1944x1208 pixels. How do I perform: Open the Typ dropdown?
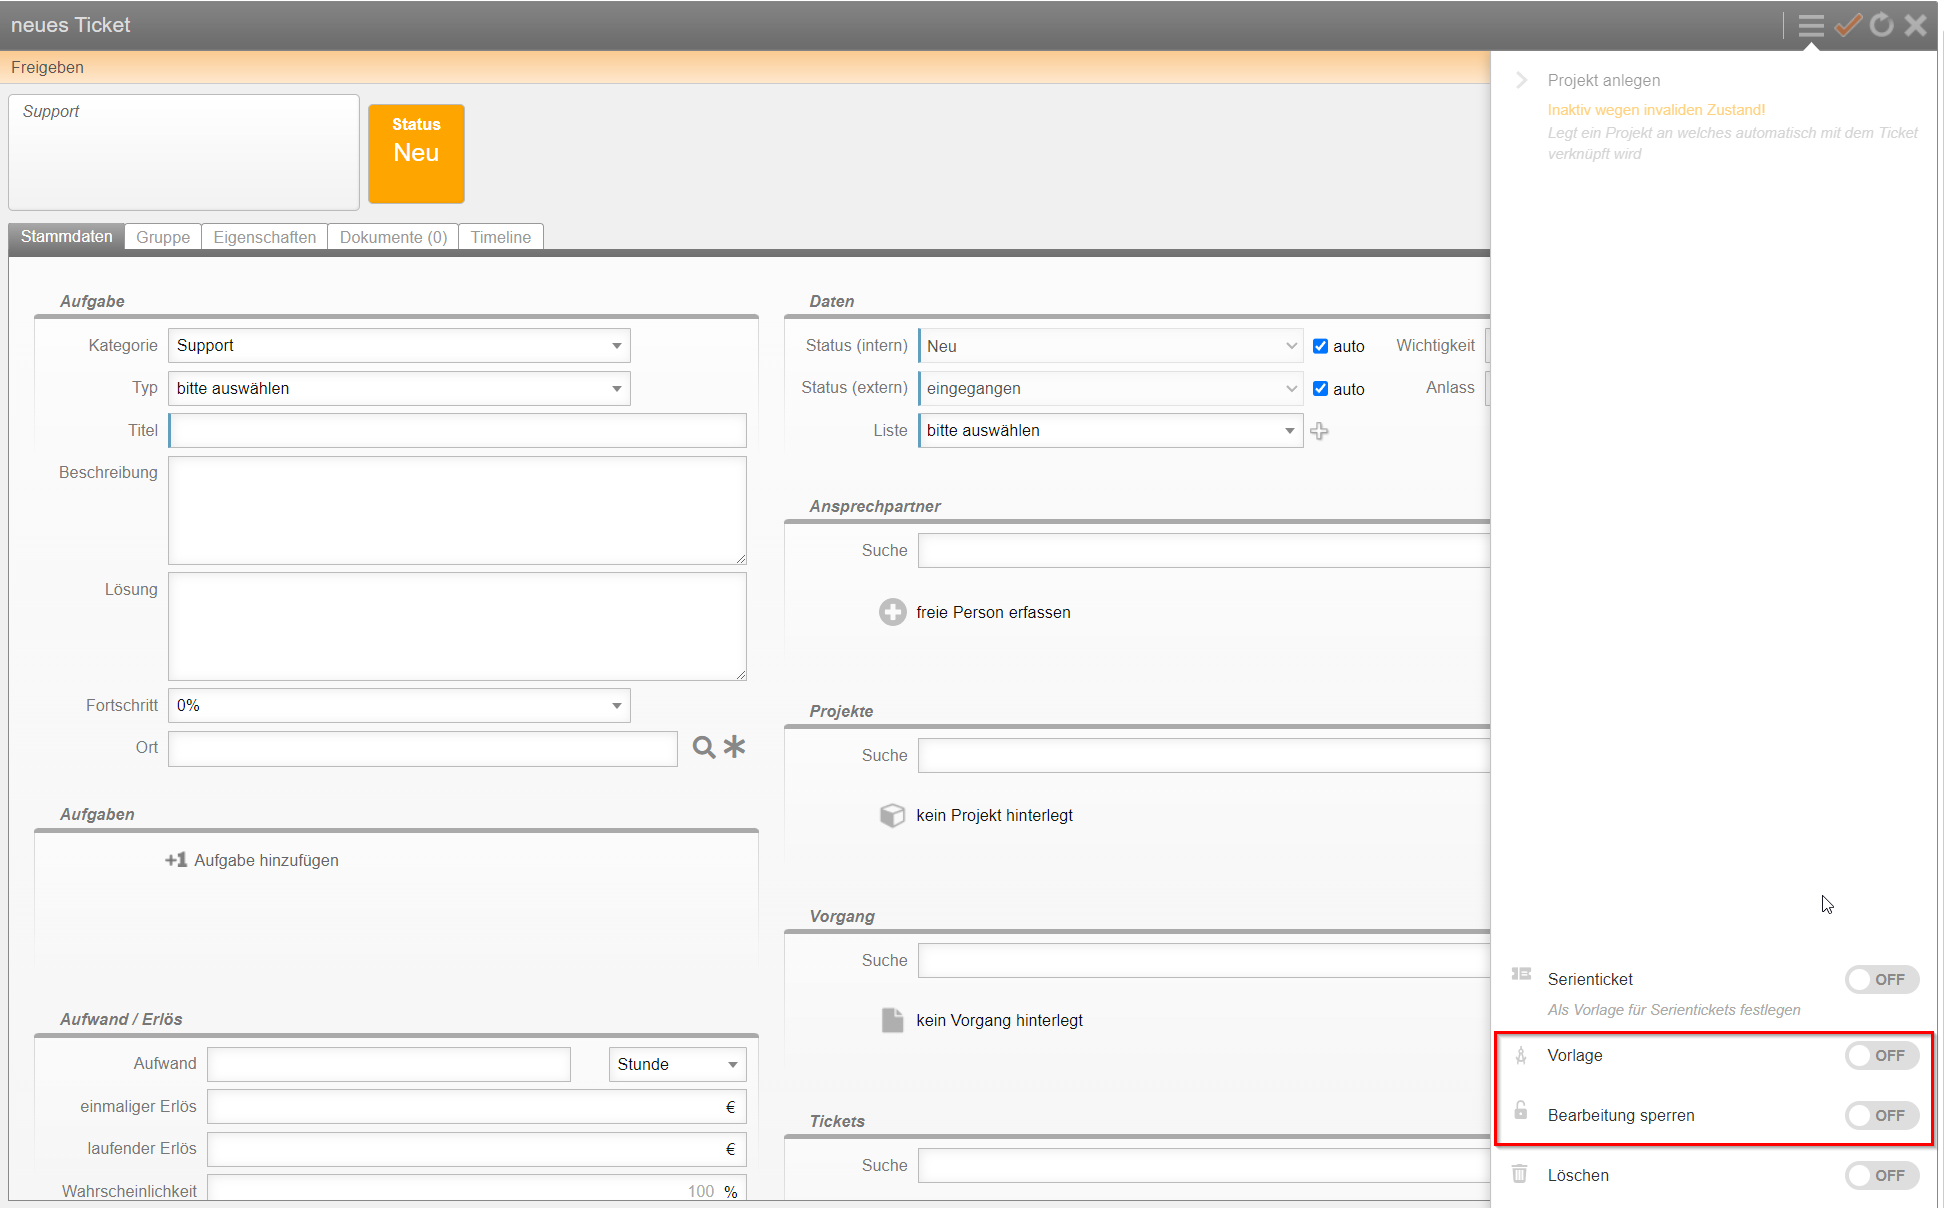coord(399,389)
